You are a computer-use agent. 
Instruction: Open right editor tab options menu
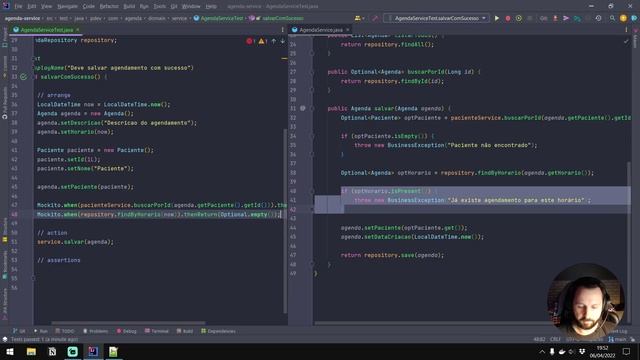[626, 30]
